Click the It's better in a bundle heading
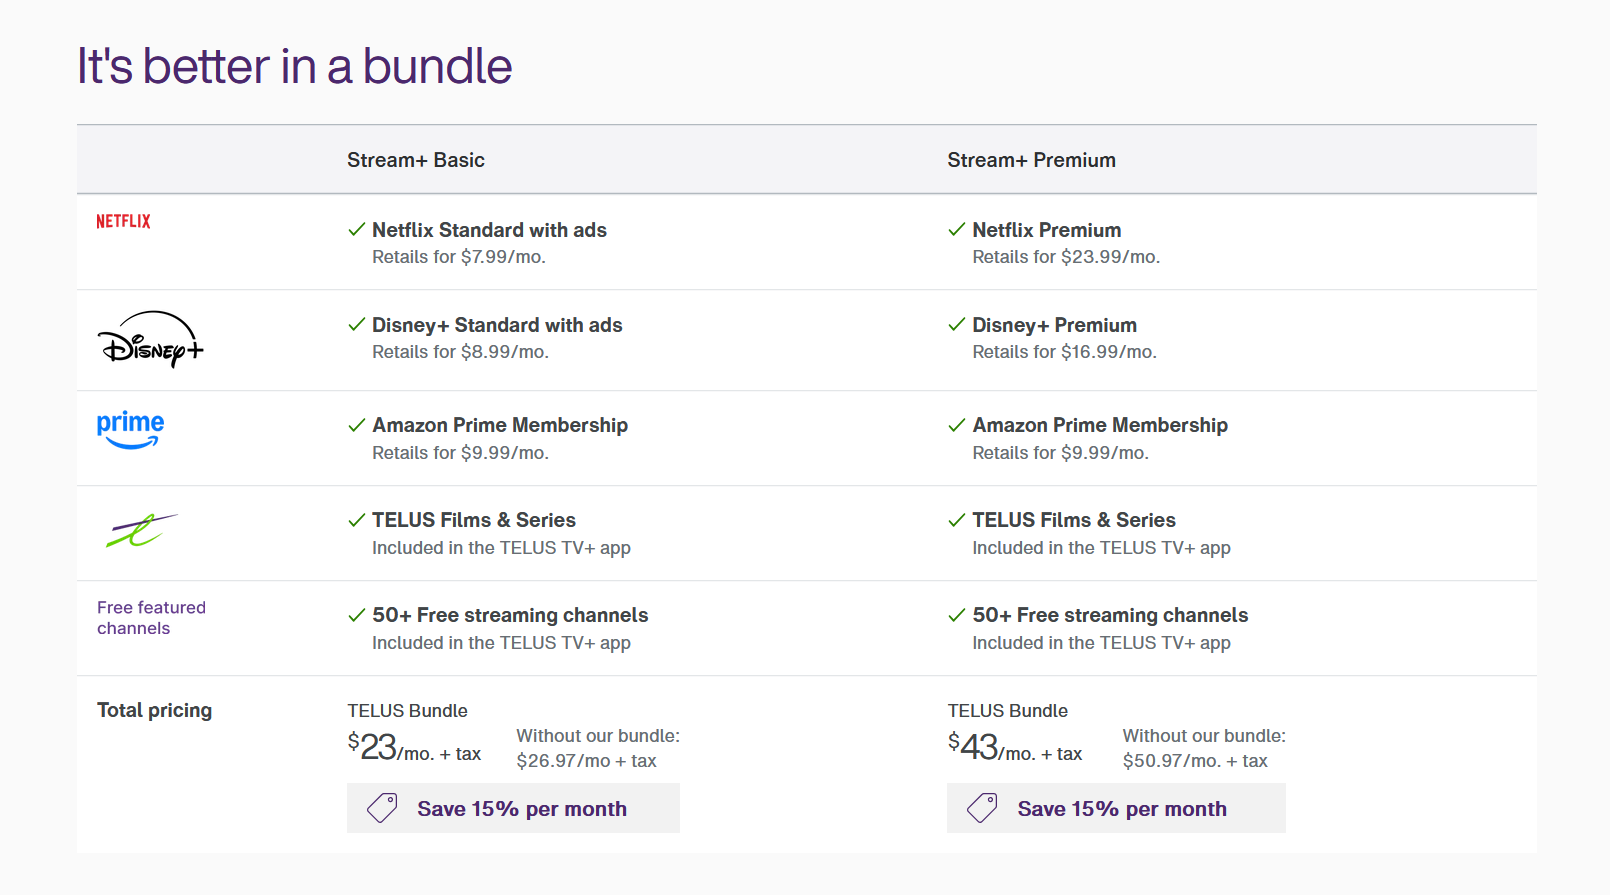Screen dimensions: 1610x895 click(295, 67)
